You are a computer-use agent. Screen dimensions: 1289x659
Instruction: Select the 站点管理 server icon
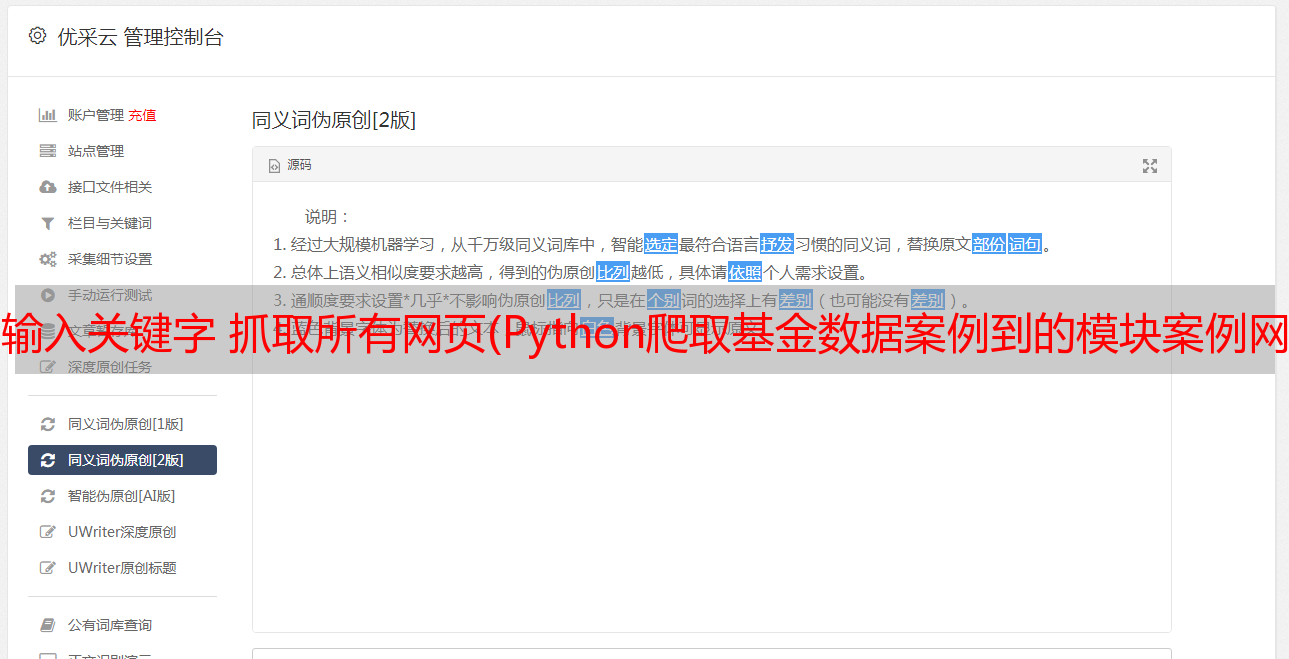point(47,151)
